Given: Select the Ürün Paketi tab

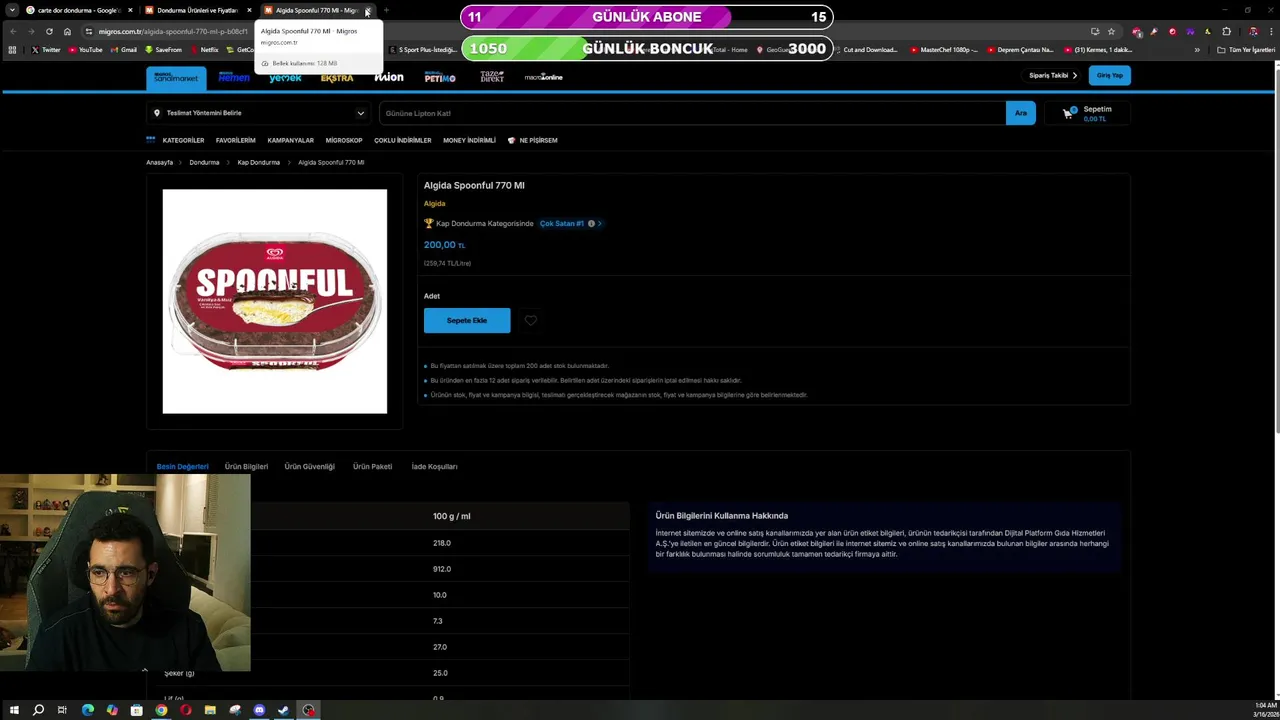Looking at the screenshot, I should tap(372, 466).
